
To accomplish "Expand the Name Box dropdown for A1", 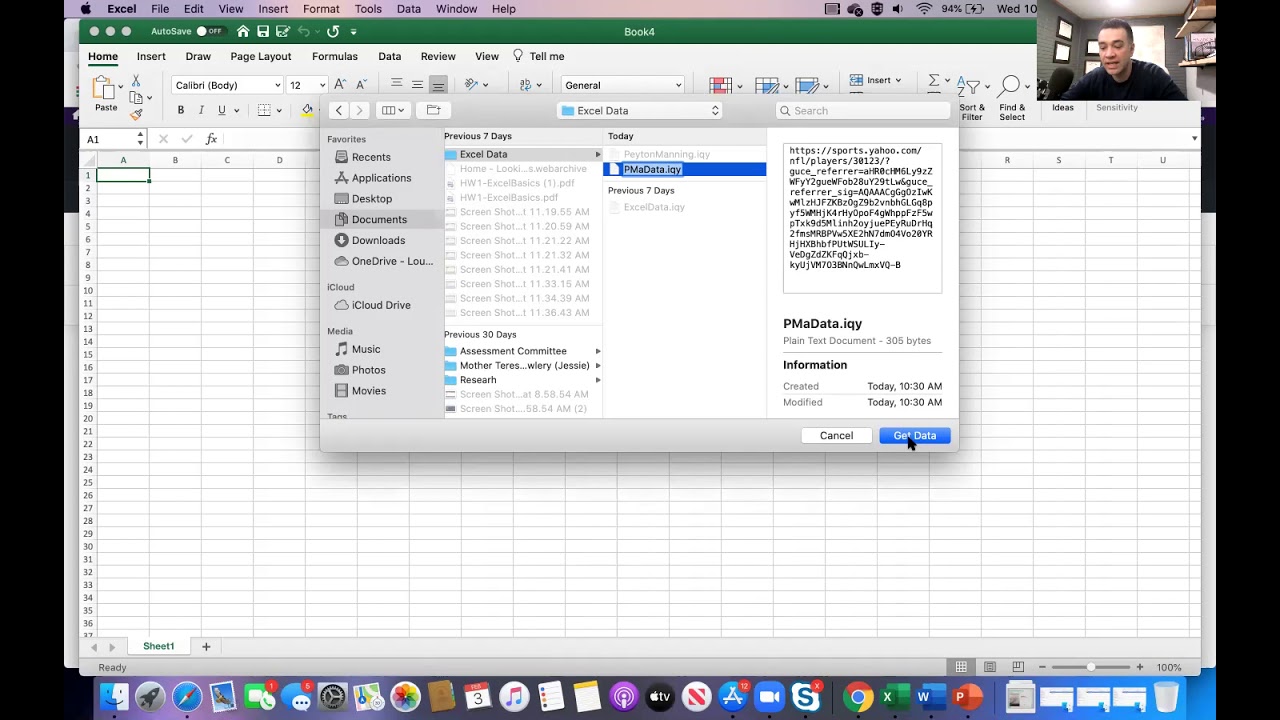I will click(140, 139).
